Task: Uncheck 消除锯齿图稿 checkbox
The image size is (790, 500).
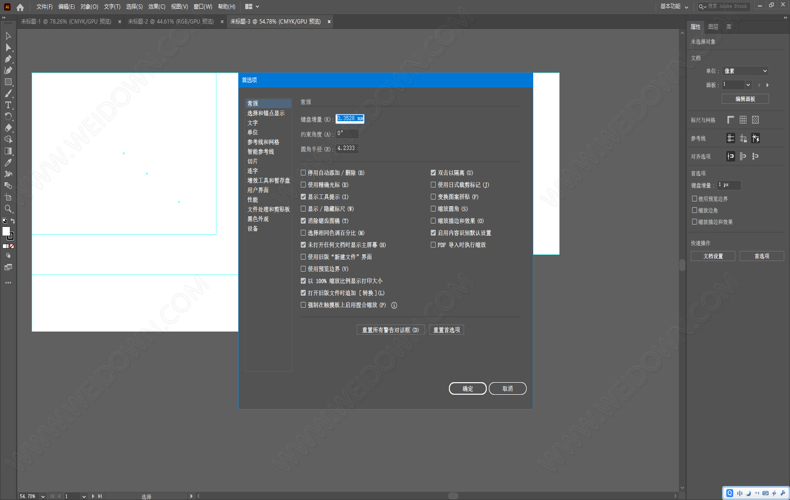Action: [303, 221]
